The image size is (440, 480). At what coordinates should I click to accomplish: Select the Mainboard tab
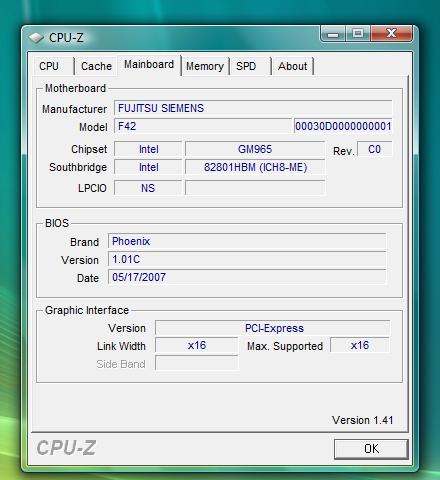[x=149, y=64]
